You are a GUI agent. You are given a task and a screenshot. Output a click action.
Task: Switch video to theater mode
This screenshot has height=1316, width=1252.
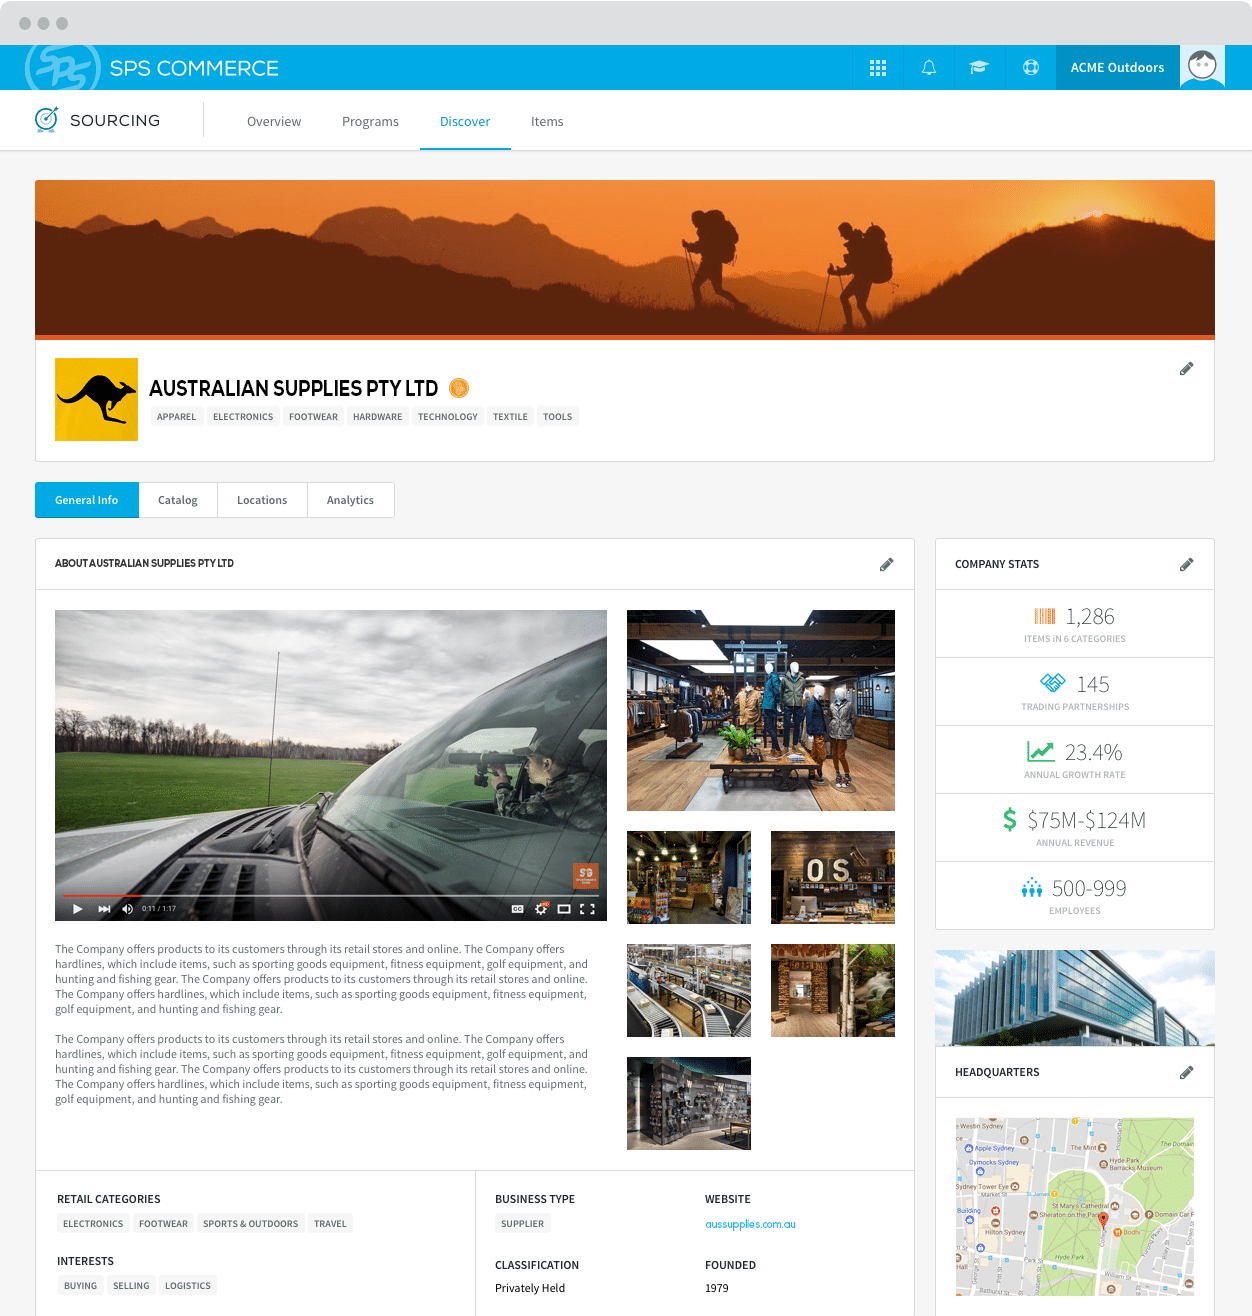[564, 909]
